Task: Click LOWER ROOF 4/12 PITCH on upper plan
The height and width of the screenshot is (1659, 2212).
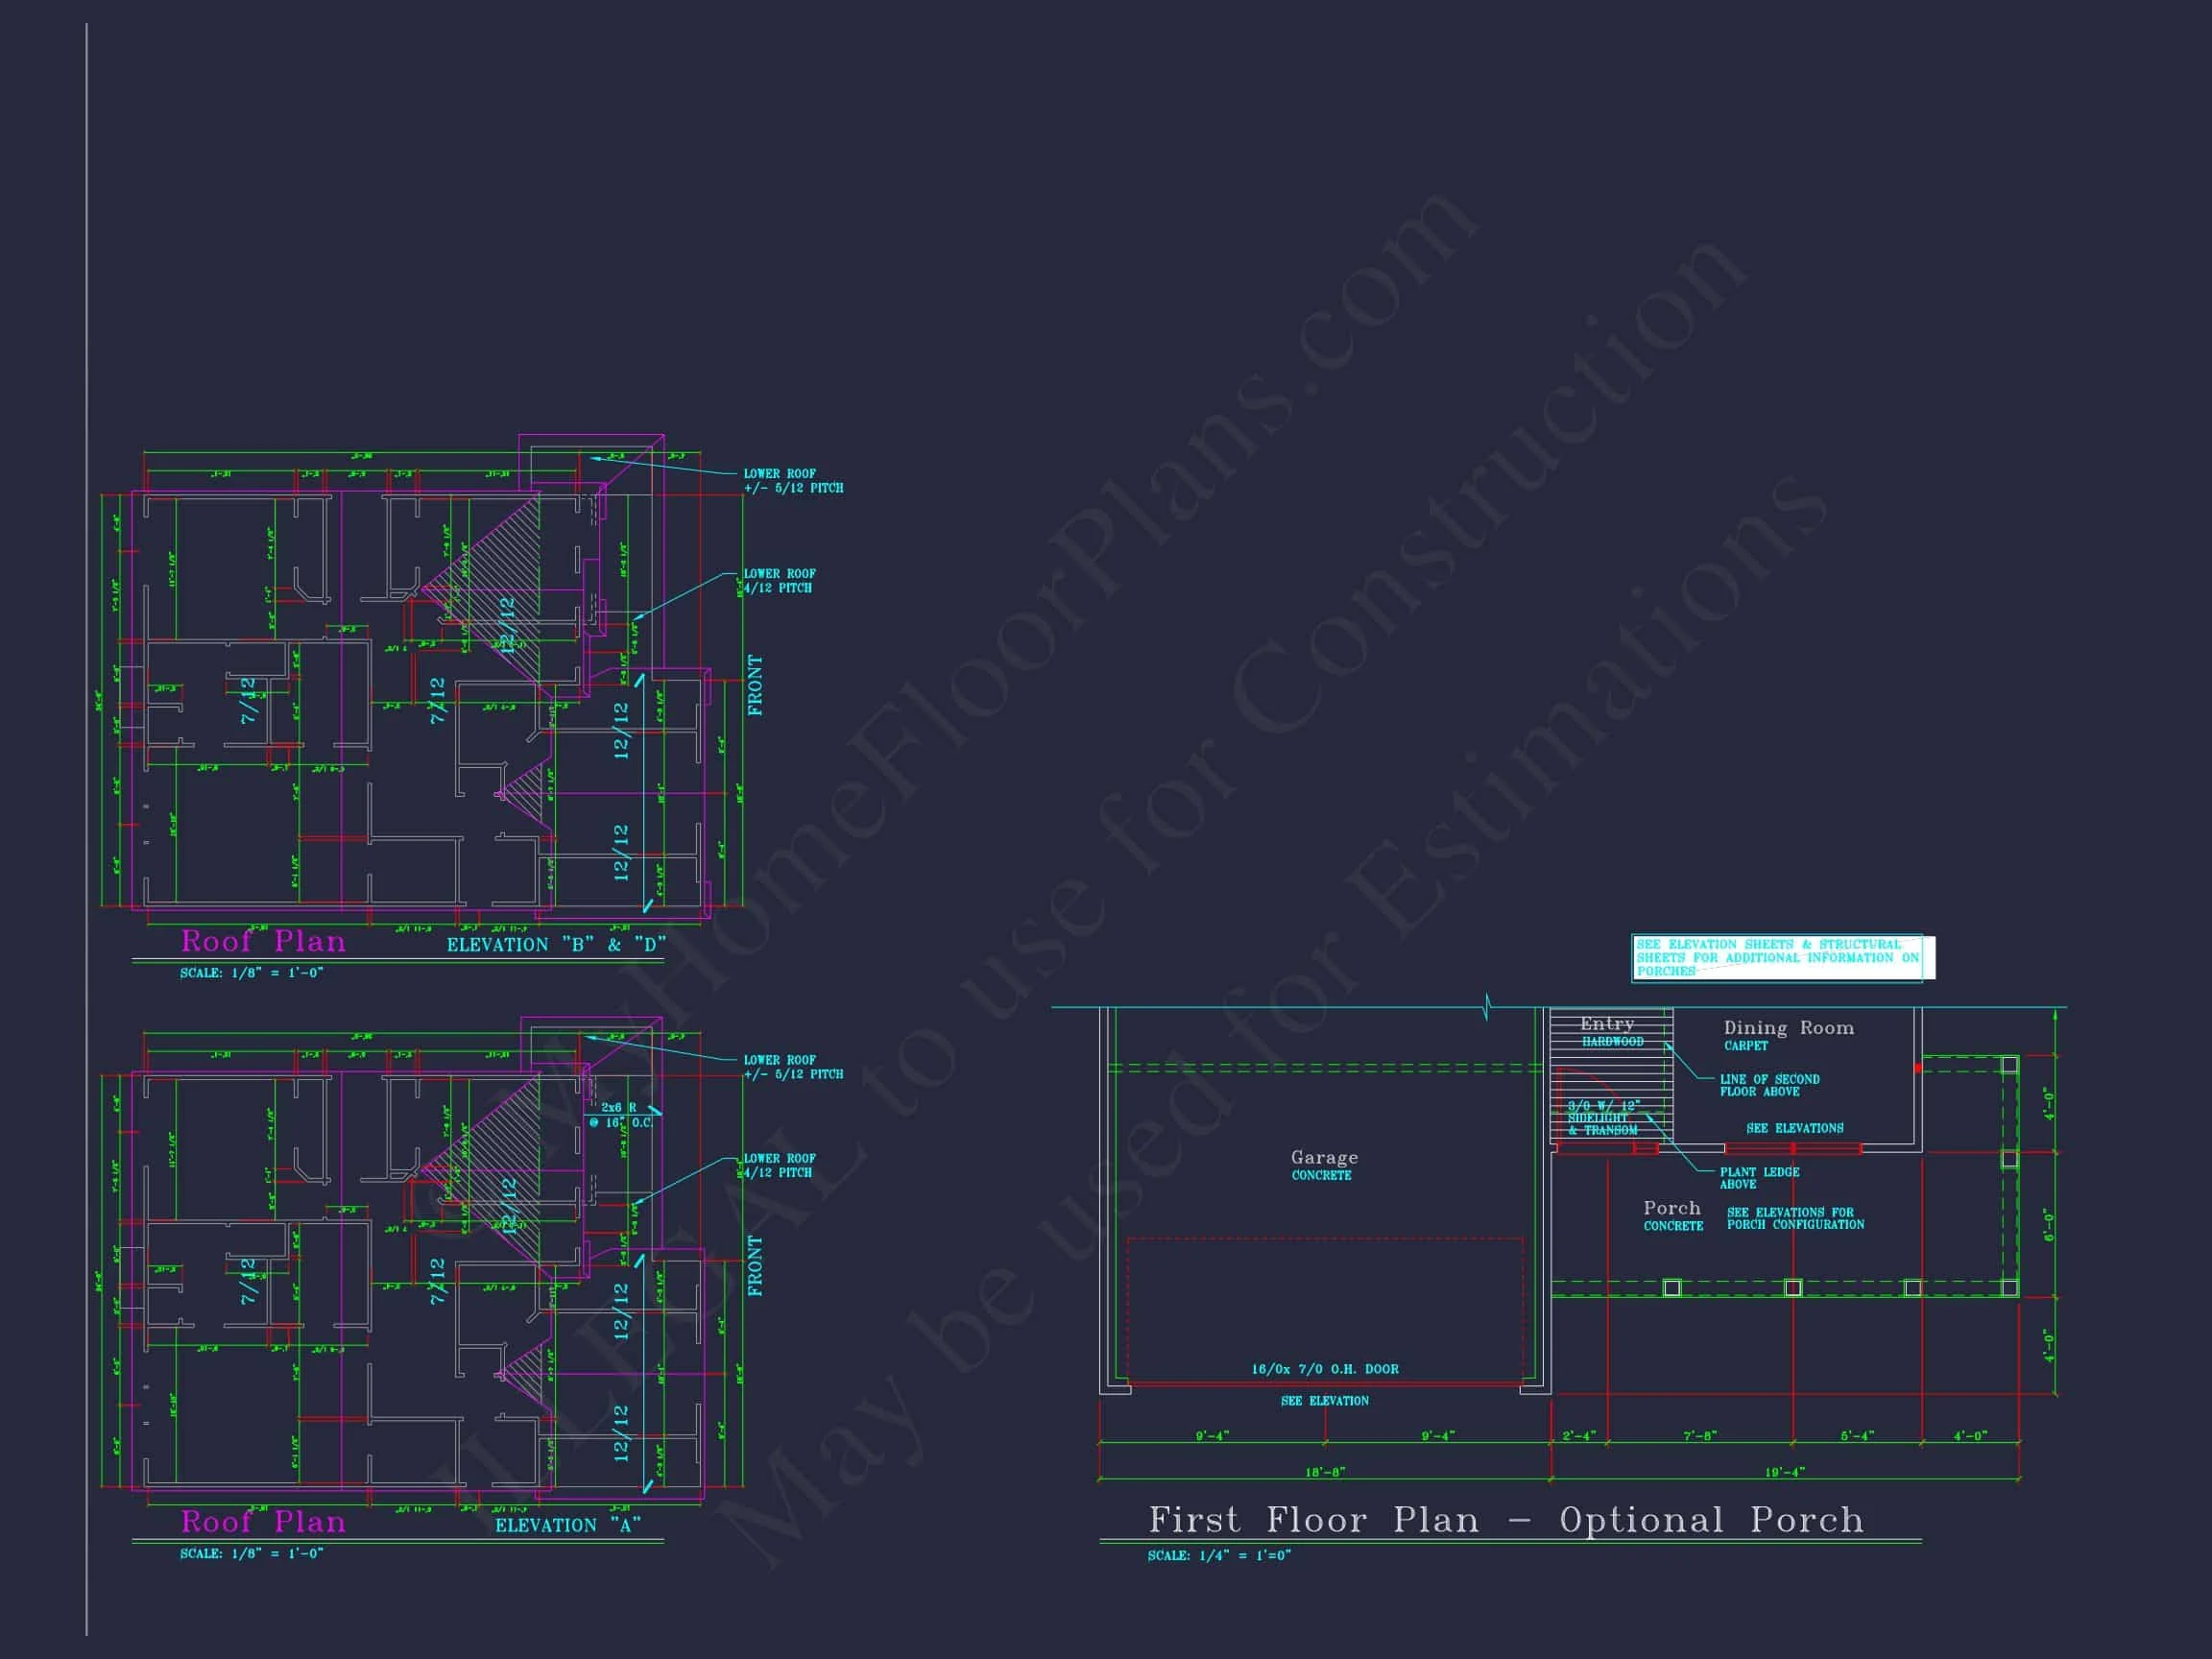Action: 779,581
